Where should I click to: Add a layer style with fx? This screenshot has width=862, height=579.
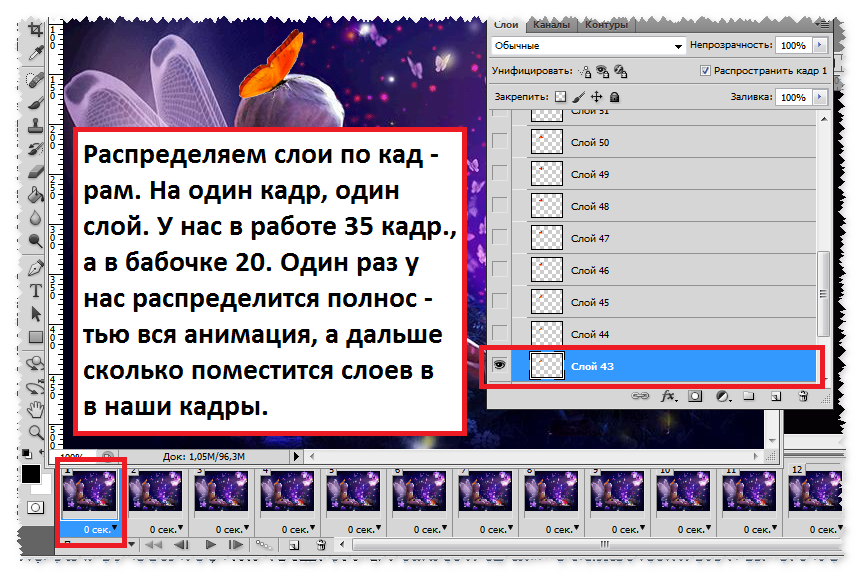point(668,396)
